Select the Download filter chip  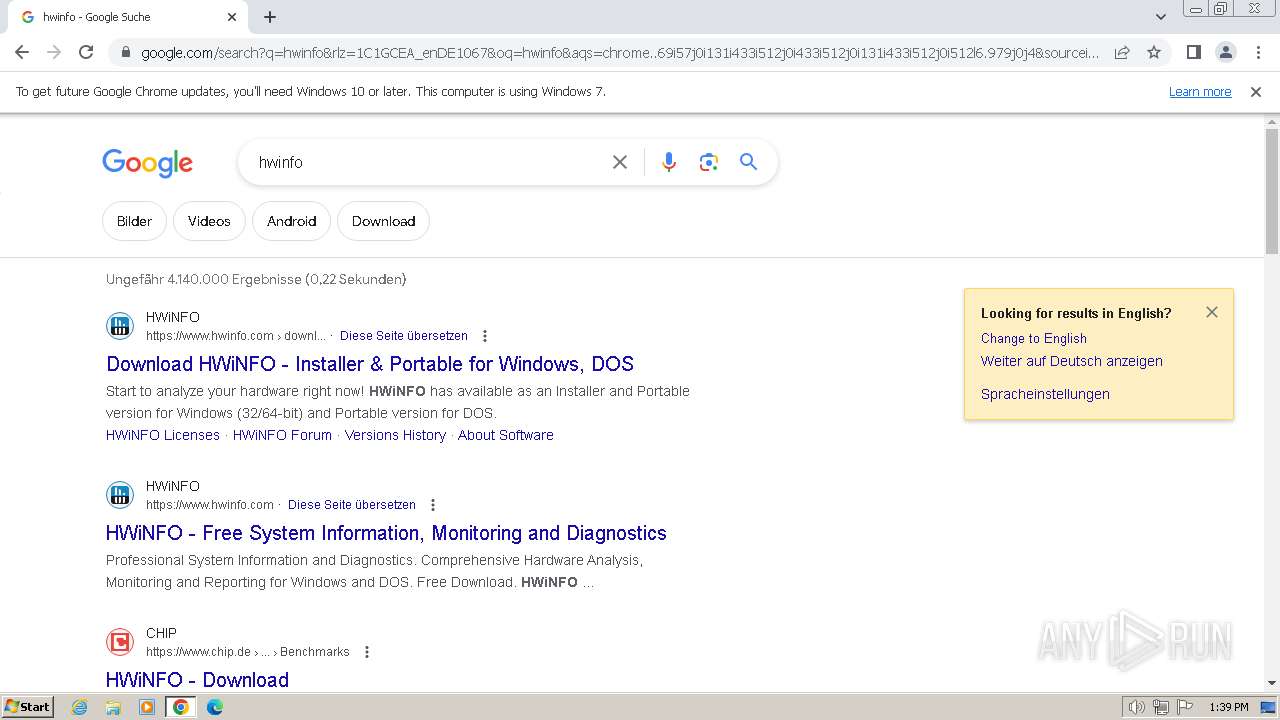[383, 221]
